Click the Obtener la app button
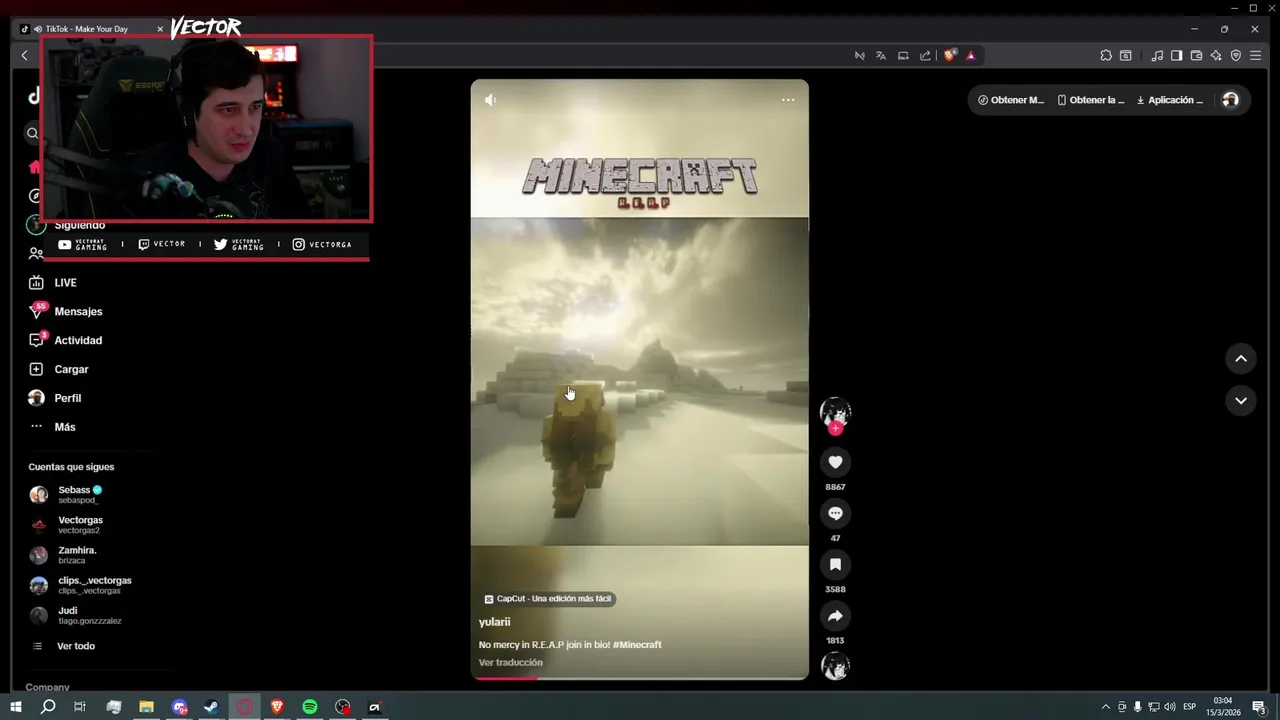The image size is (1280, 720). [1091, 100]
